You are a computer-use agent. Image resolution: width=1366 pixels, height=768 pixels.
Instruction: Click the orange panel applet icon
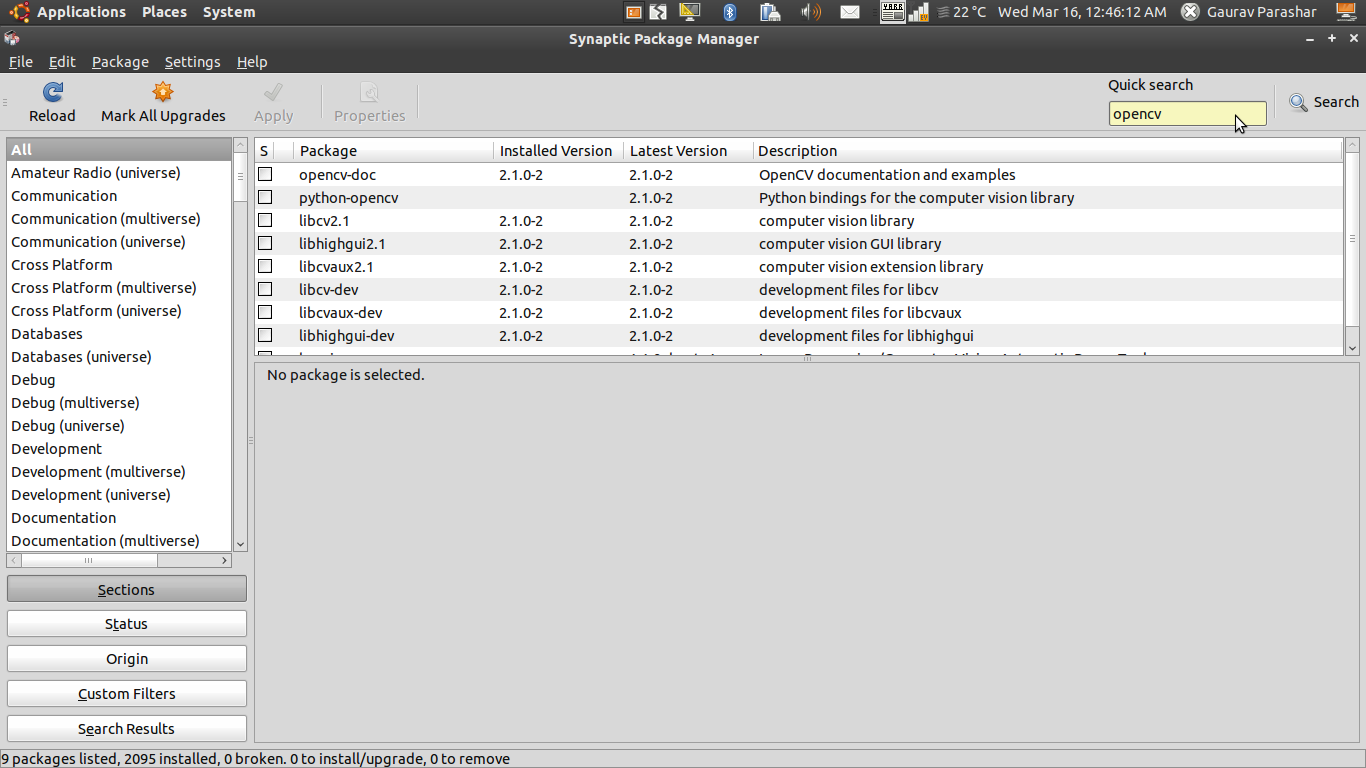(x=634, y=12)
